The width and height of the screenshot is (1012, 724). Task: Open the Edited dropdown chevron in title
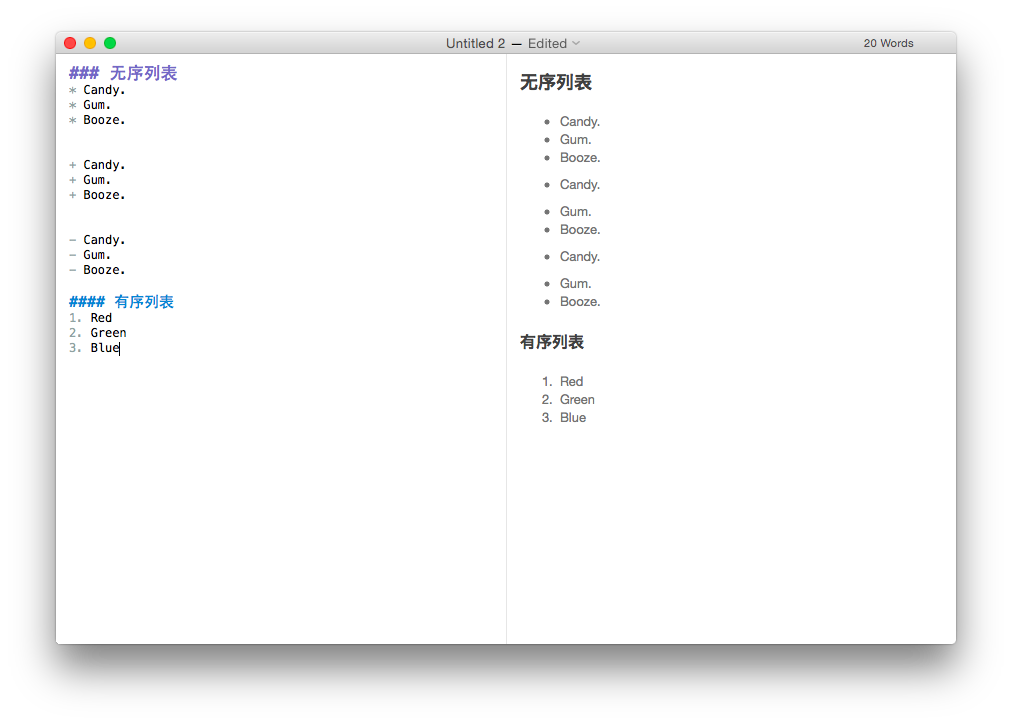coord(576,43)
